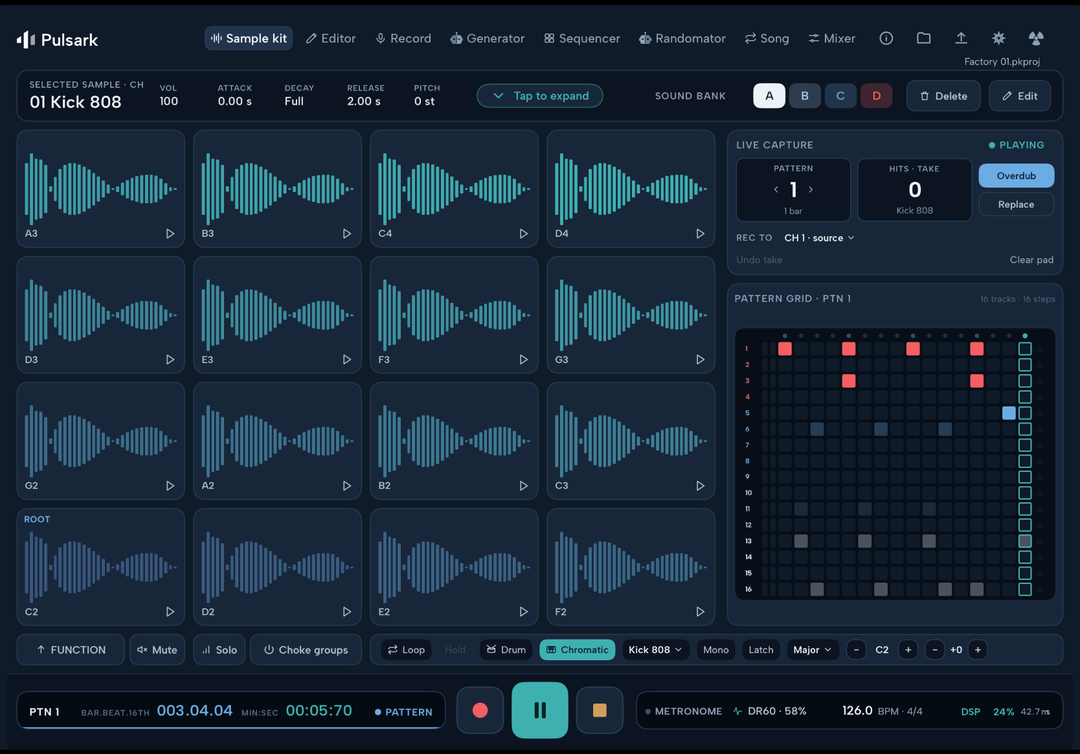Select sound bank C
The image size is (1080, 754).
(x=840, y=96)
